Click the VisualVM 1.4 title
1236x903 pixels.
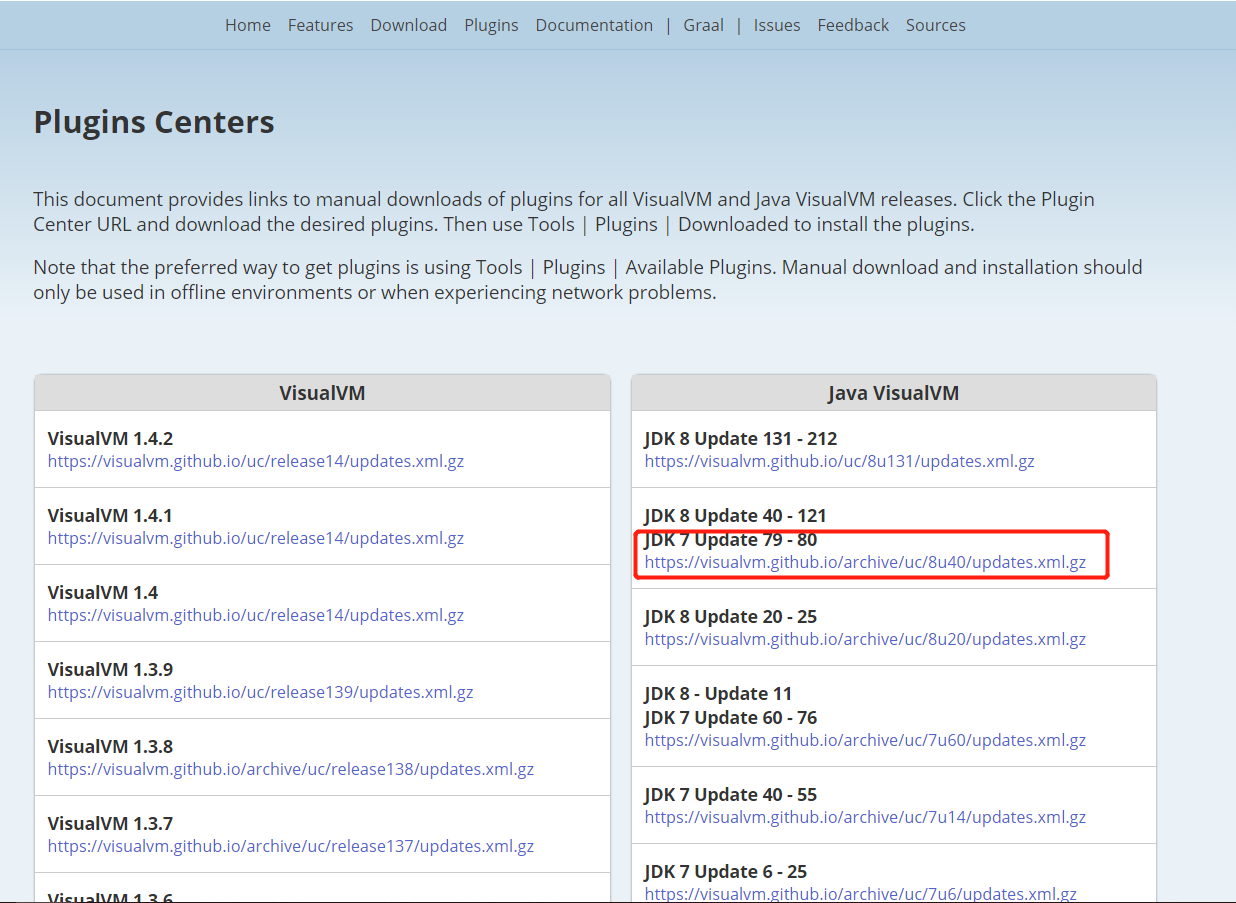tap(103, 592)
